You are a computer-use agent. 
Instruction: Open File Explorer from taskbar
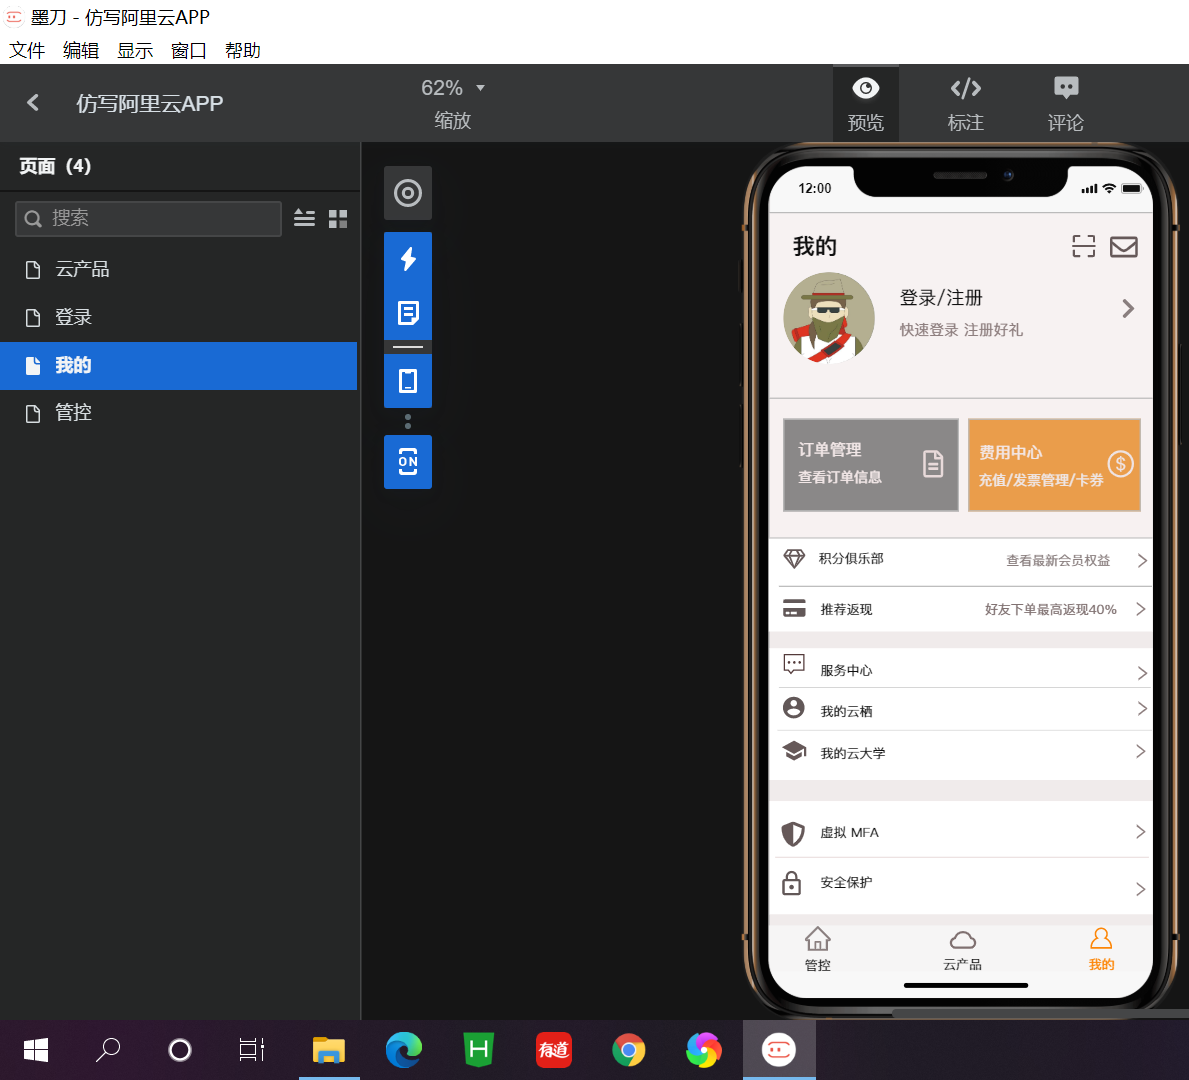(328, 1050)
